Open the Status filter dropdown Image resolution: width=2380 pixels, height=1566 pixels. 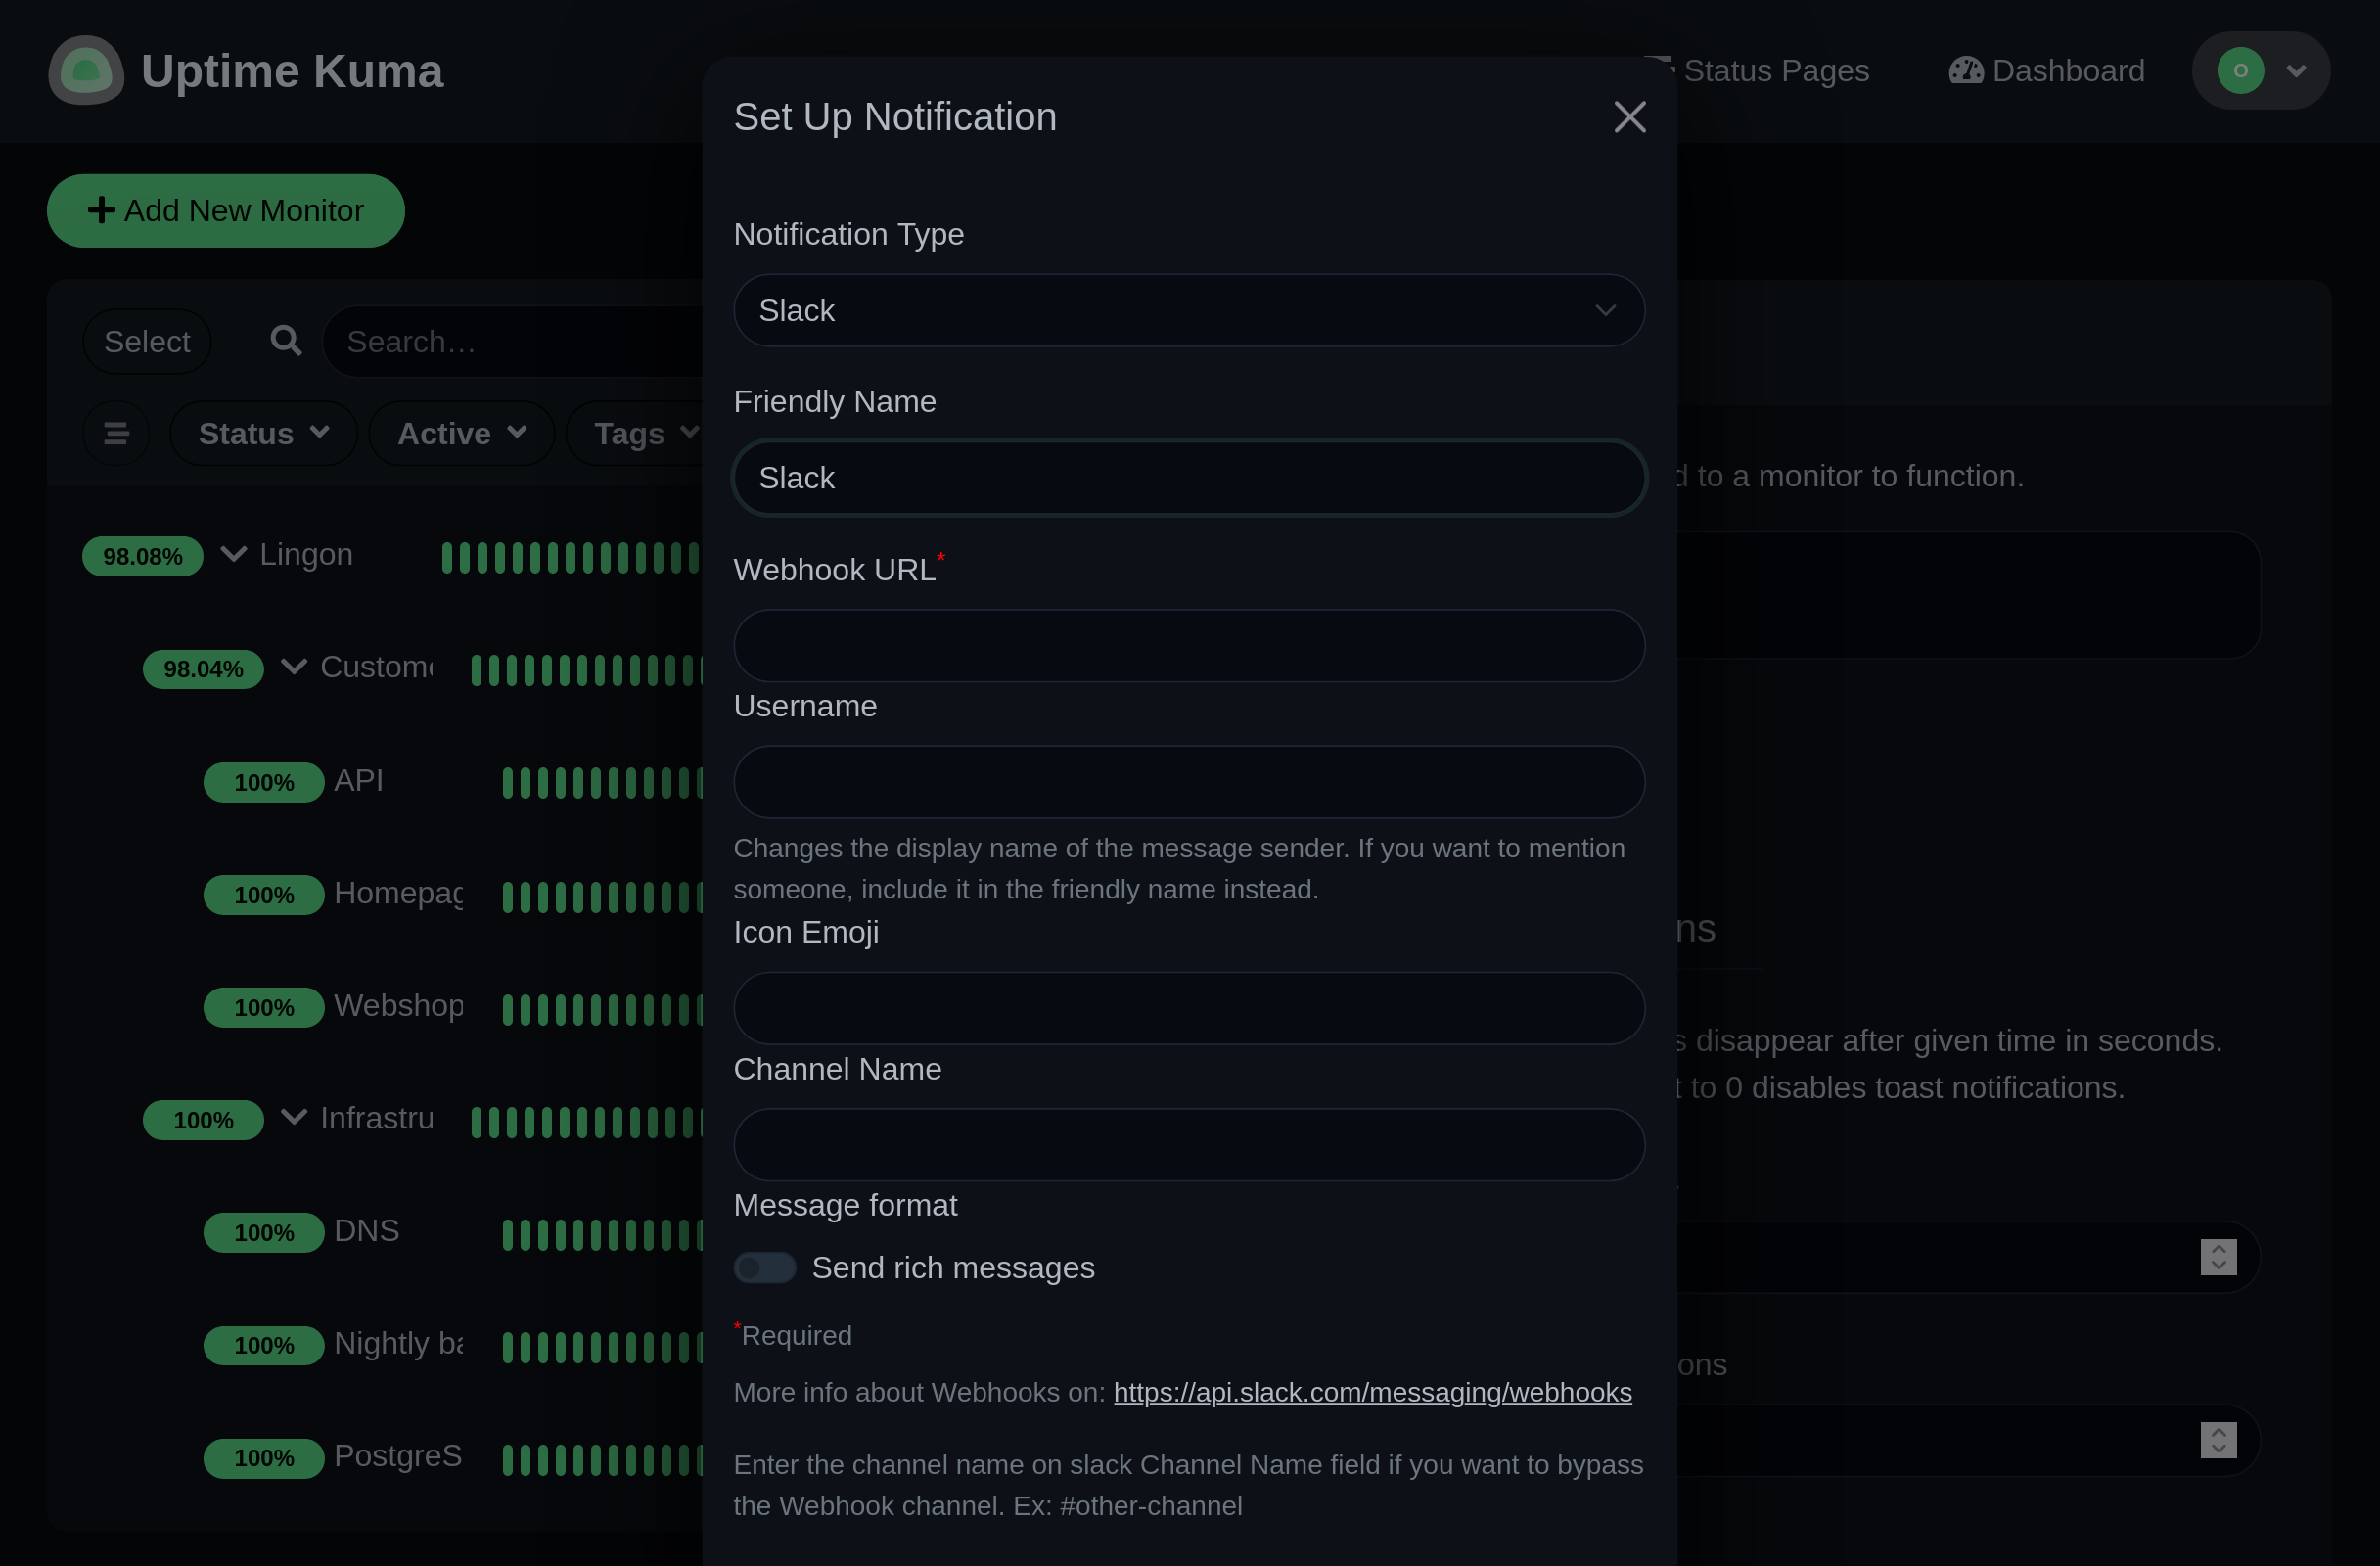click(263, 434)
